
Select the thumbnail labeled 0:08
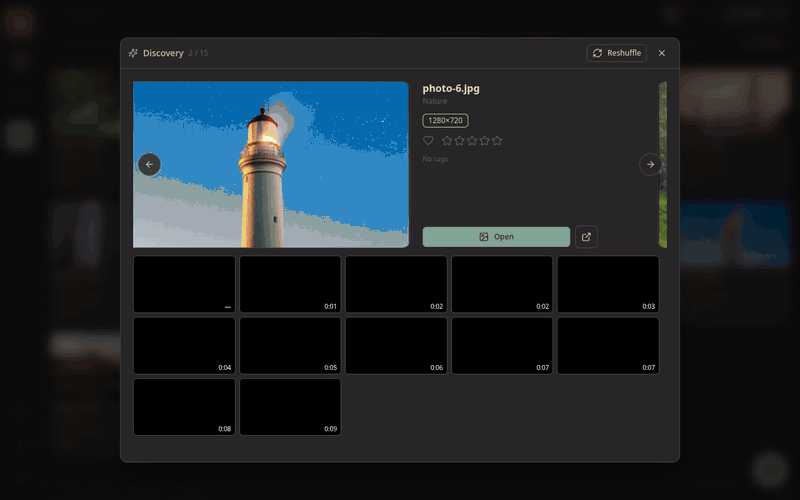tap(184, 407)
